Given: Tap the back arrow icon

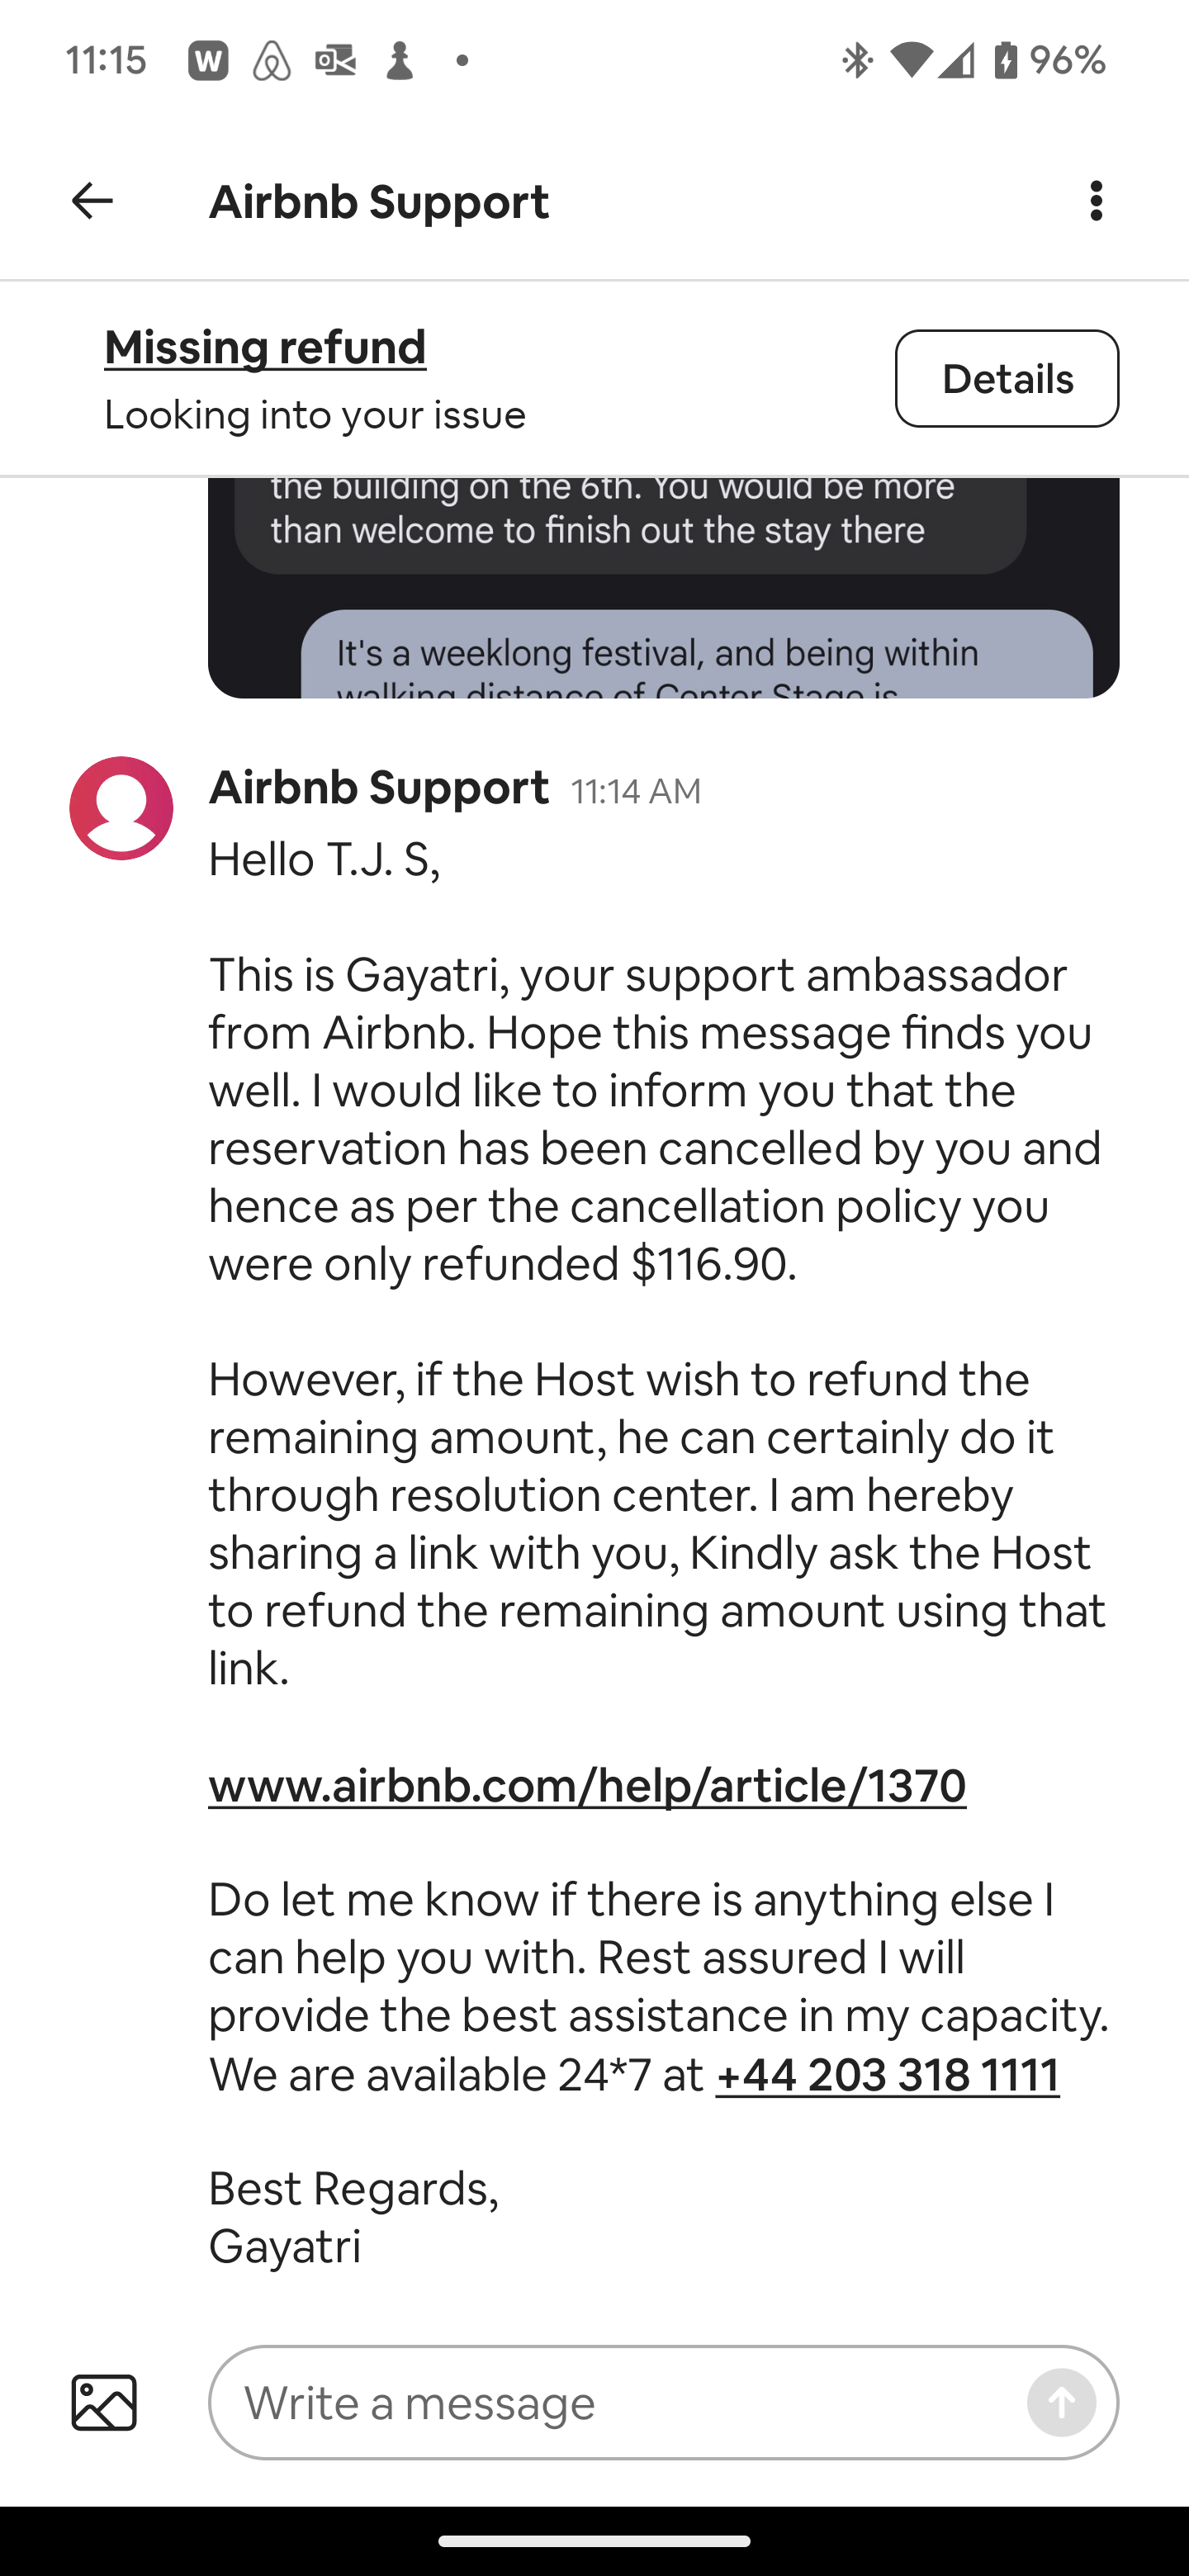Looking at the screenshot, I should pos(92,201).
